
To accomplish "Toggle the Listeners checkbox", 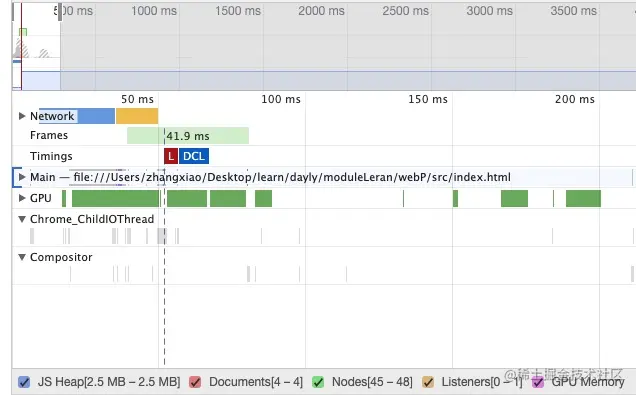I will tap(428, 382).
